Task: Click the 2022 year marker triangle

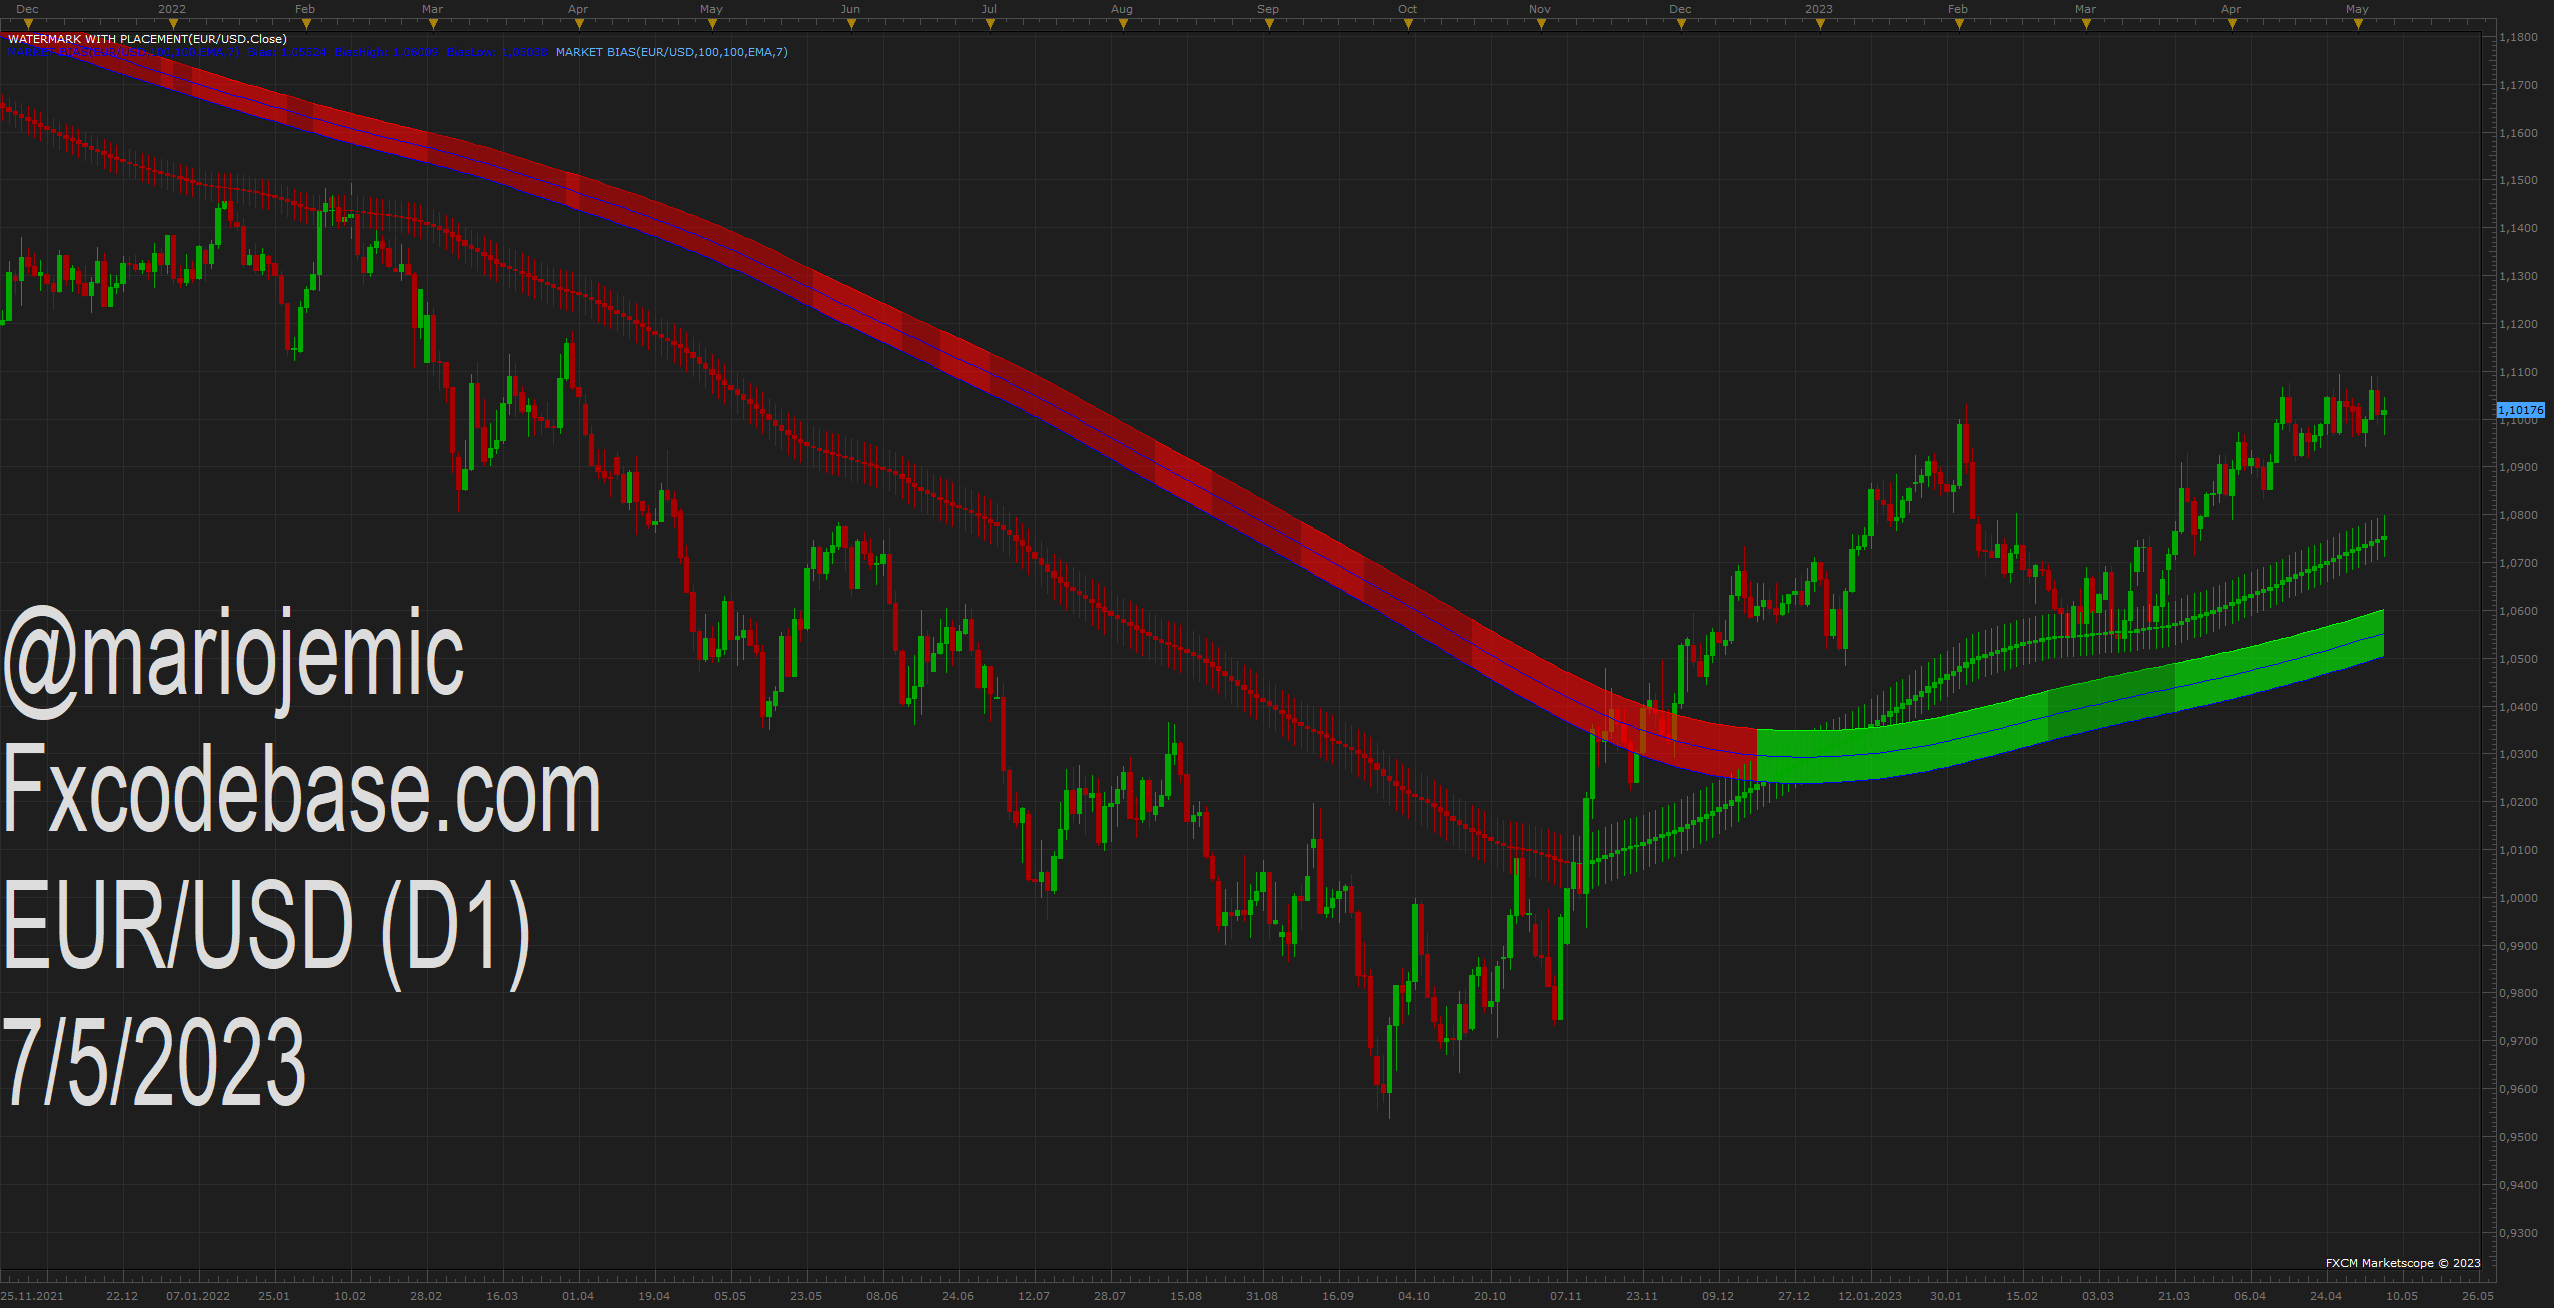Action: (173, 24)
